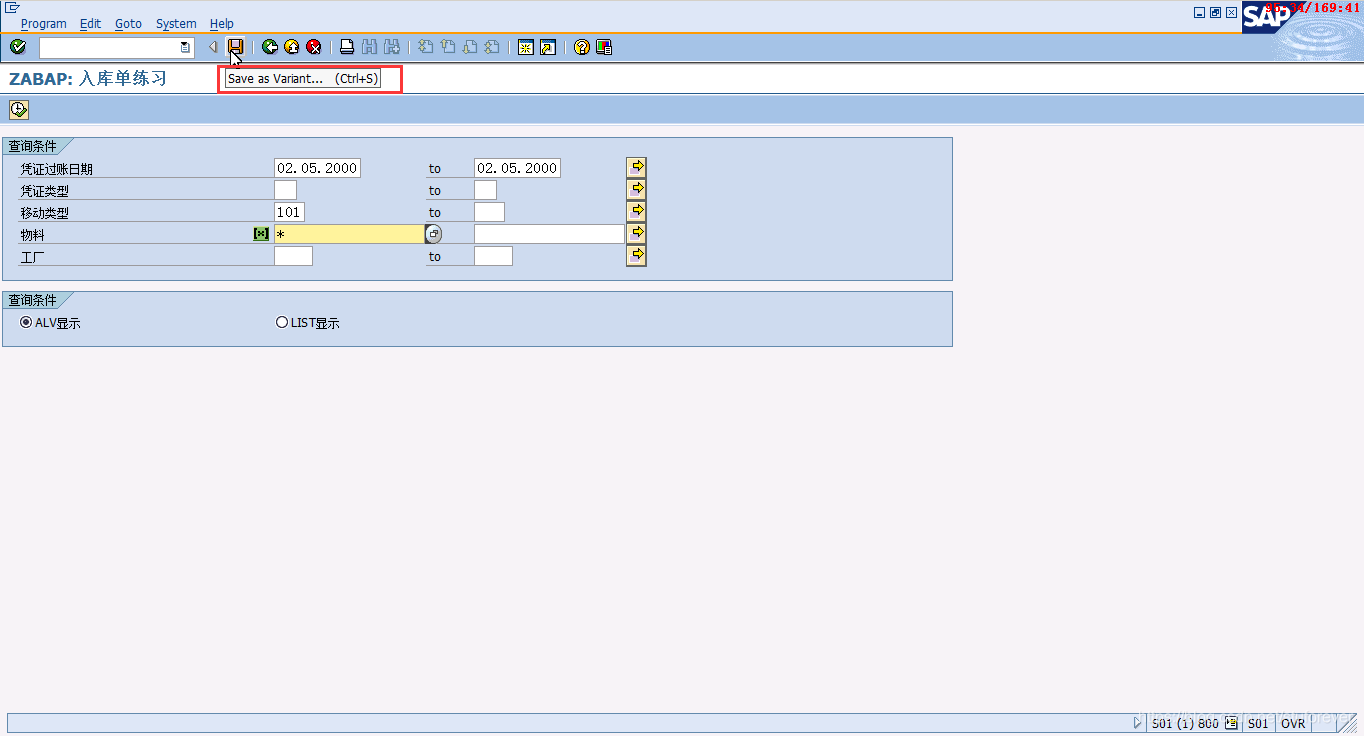Open multiple selection for 工厂
The width and height of the screenshot is (1364, 736).
click(x=636, y=256)
